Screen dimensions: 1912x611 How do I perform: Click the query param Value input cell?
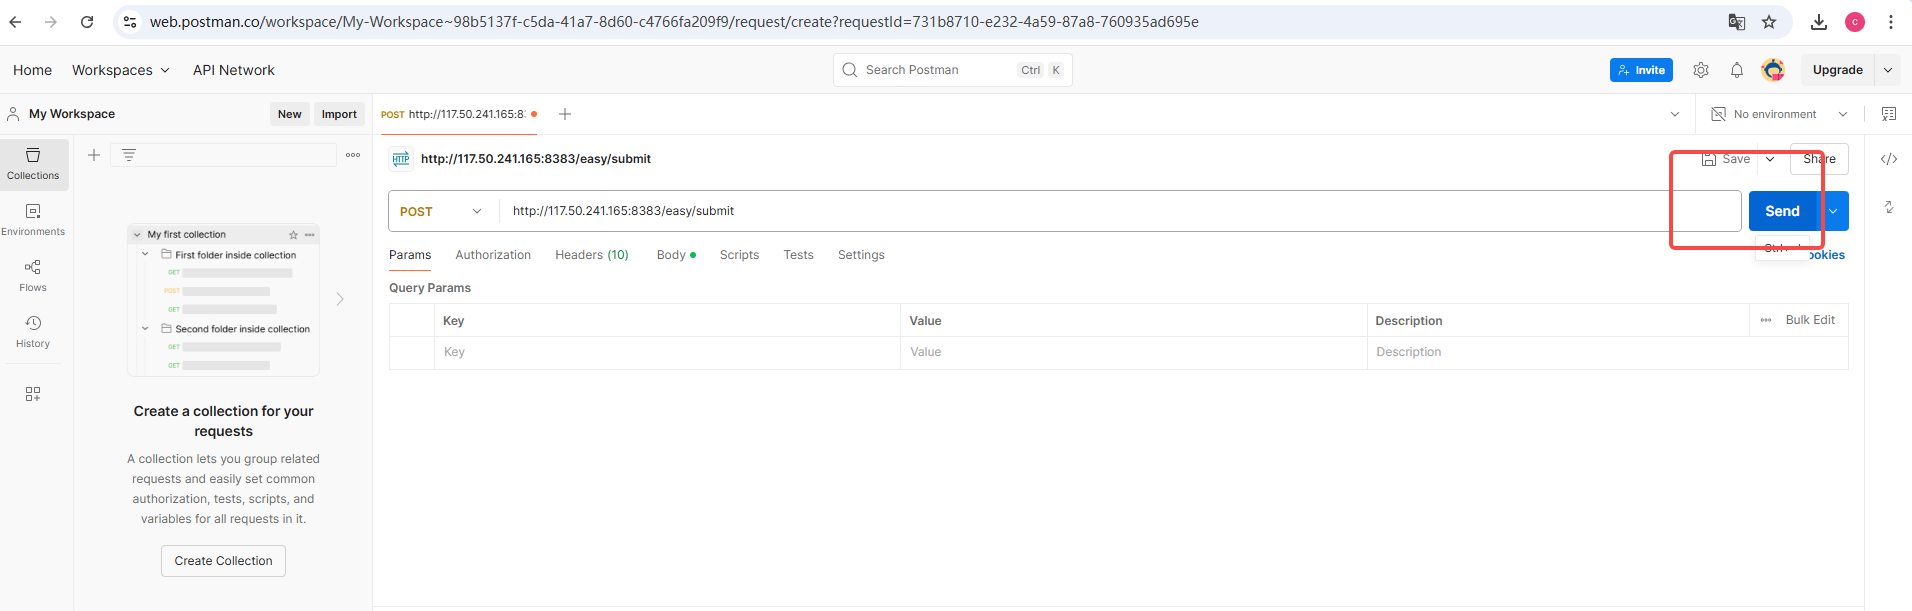click(1133, 352)
